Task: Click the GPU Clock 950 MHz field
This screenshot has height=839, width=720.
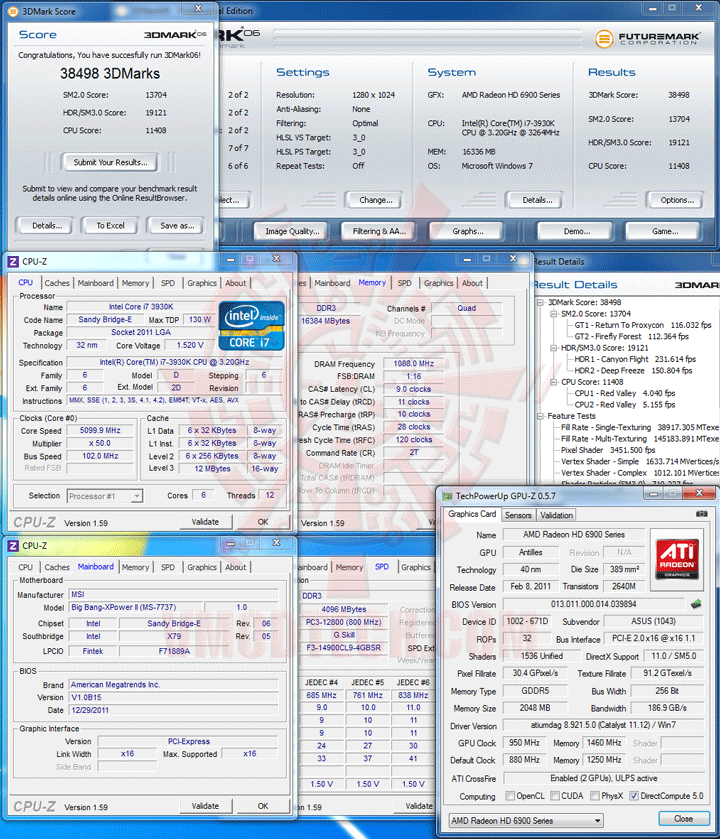Action: pos(524,743)
